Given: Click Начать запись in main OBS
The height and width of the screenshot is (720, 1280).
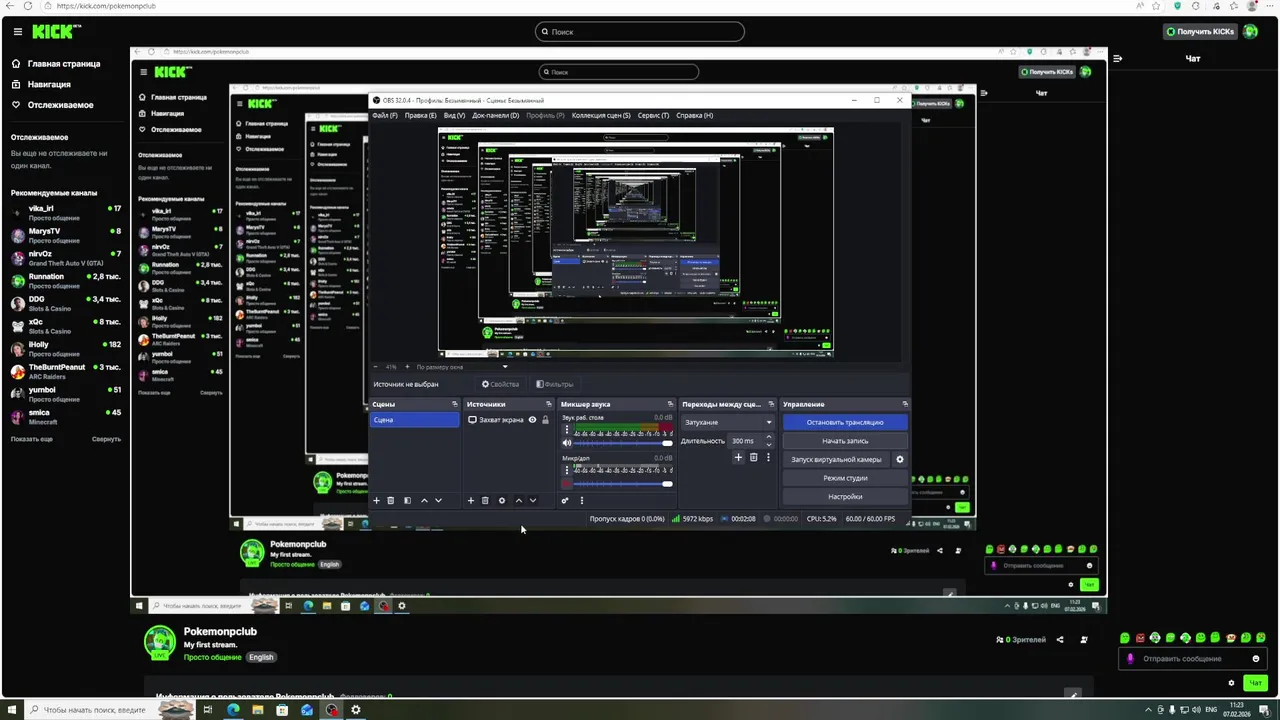Looking at the screenshot, I should (845, 441).
